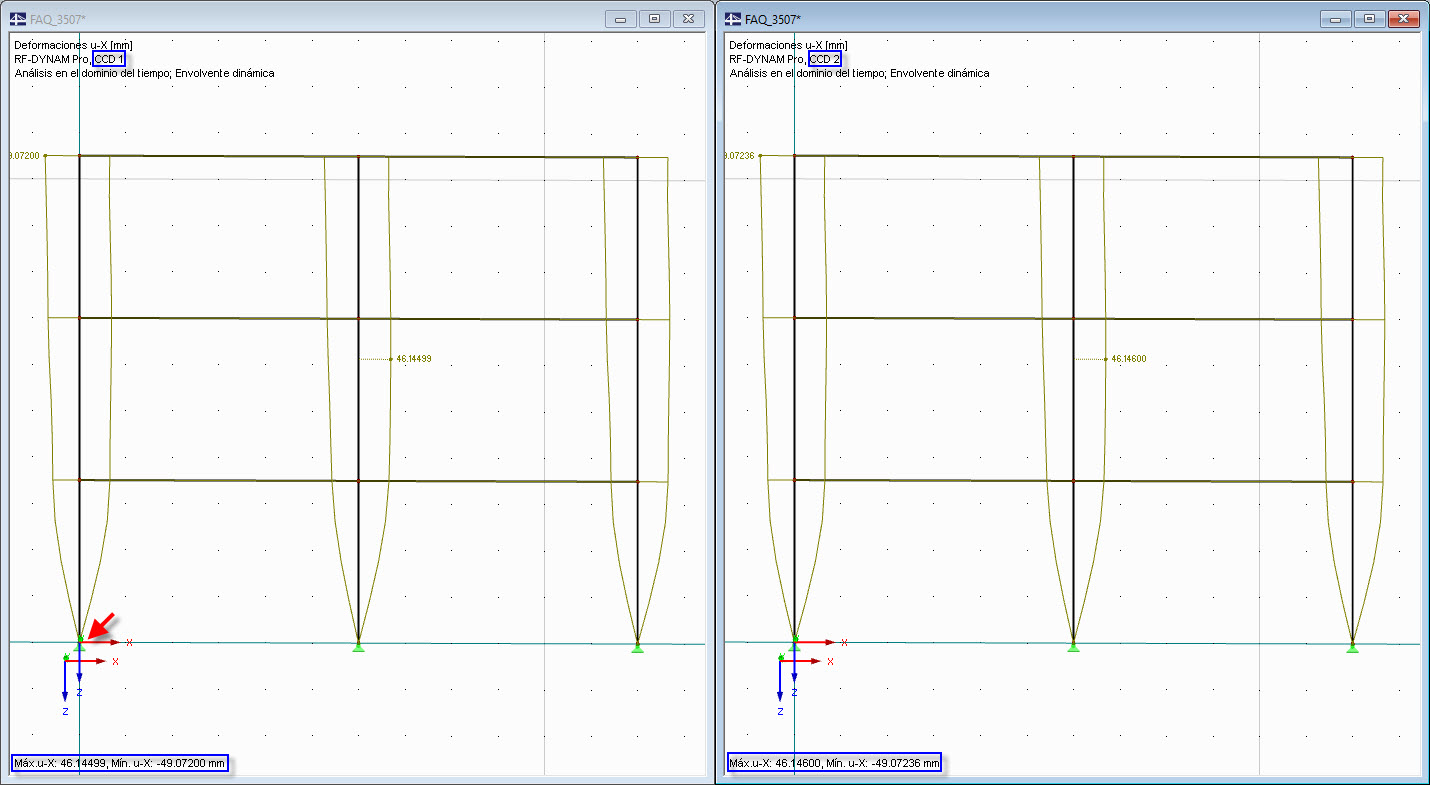Click the "Deformaciones u-X [mm]" heading in the CCD 2 window
This screenshot has height=785, width=1430.
click(x=788, y=45)
